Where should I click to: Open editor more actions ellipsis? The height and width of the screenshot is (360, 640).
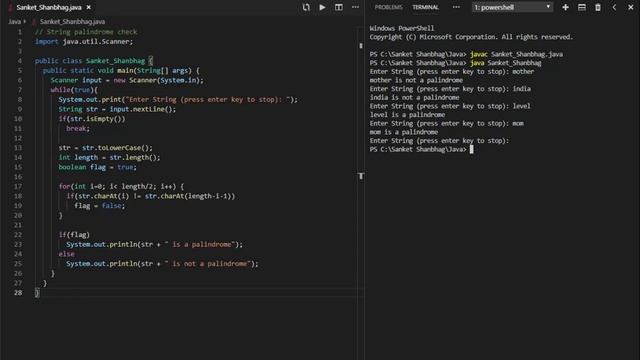pos(356,7)
